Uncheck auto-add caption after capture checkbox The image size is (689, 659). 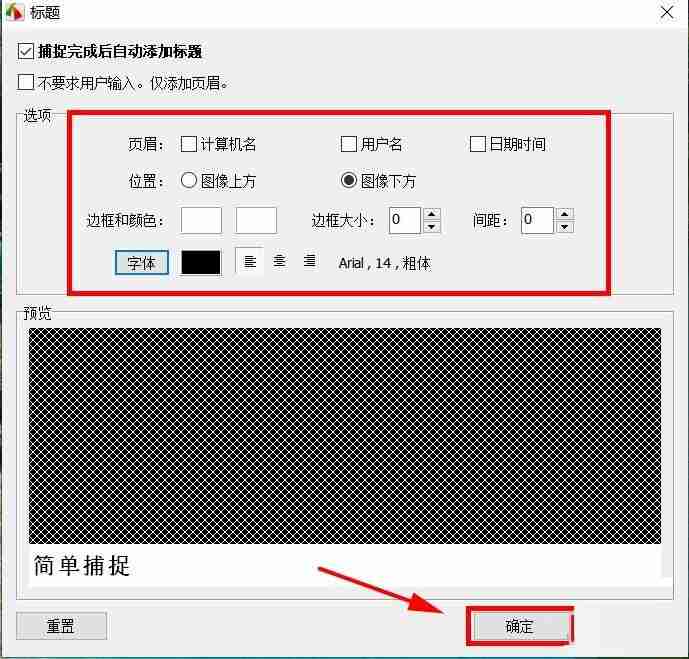[x=26, y=51]
